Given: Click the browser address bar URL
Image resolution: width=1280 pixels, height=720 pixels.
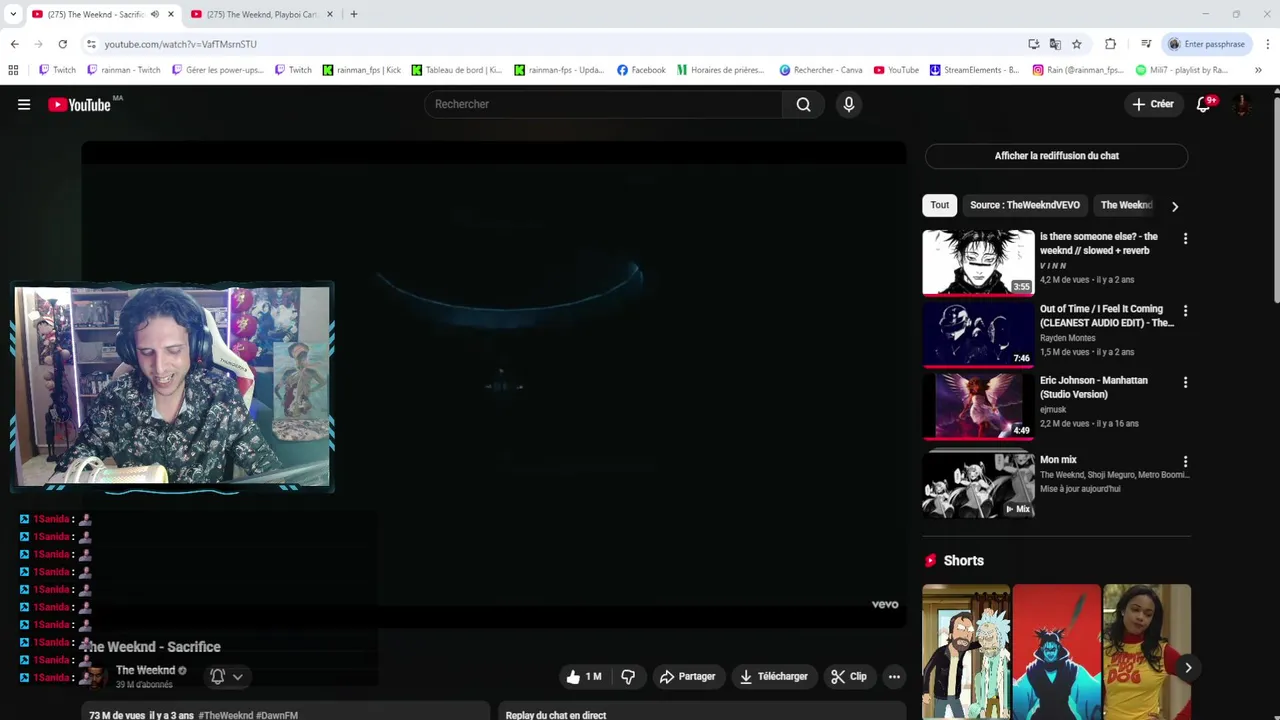Looking at the screenshot, I should tap(180, 44).
